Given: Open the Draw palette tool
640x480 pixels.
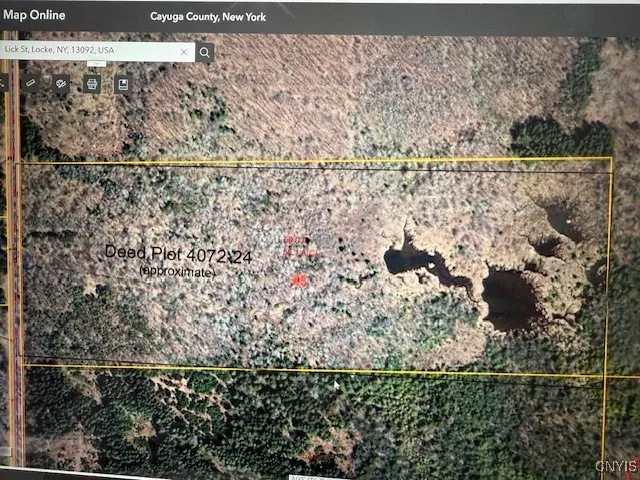Looking at the screenshot, I should tap(61, 84).
